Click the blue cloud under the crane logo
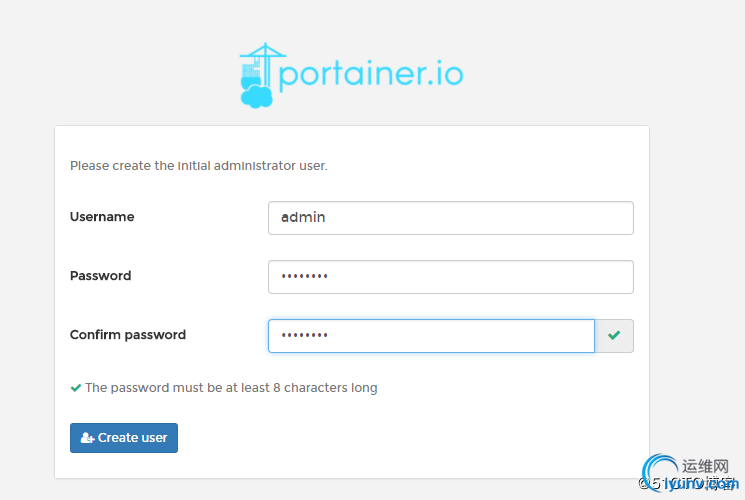 (x=257, y=96)
